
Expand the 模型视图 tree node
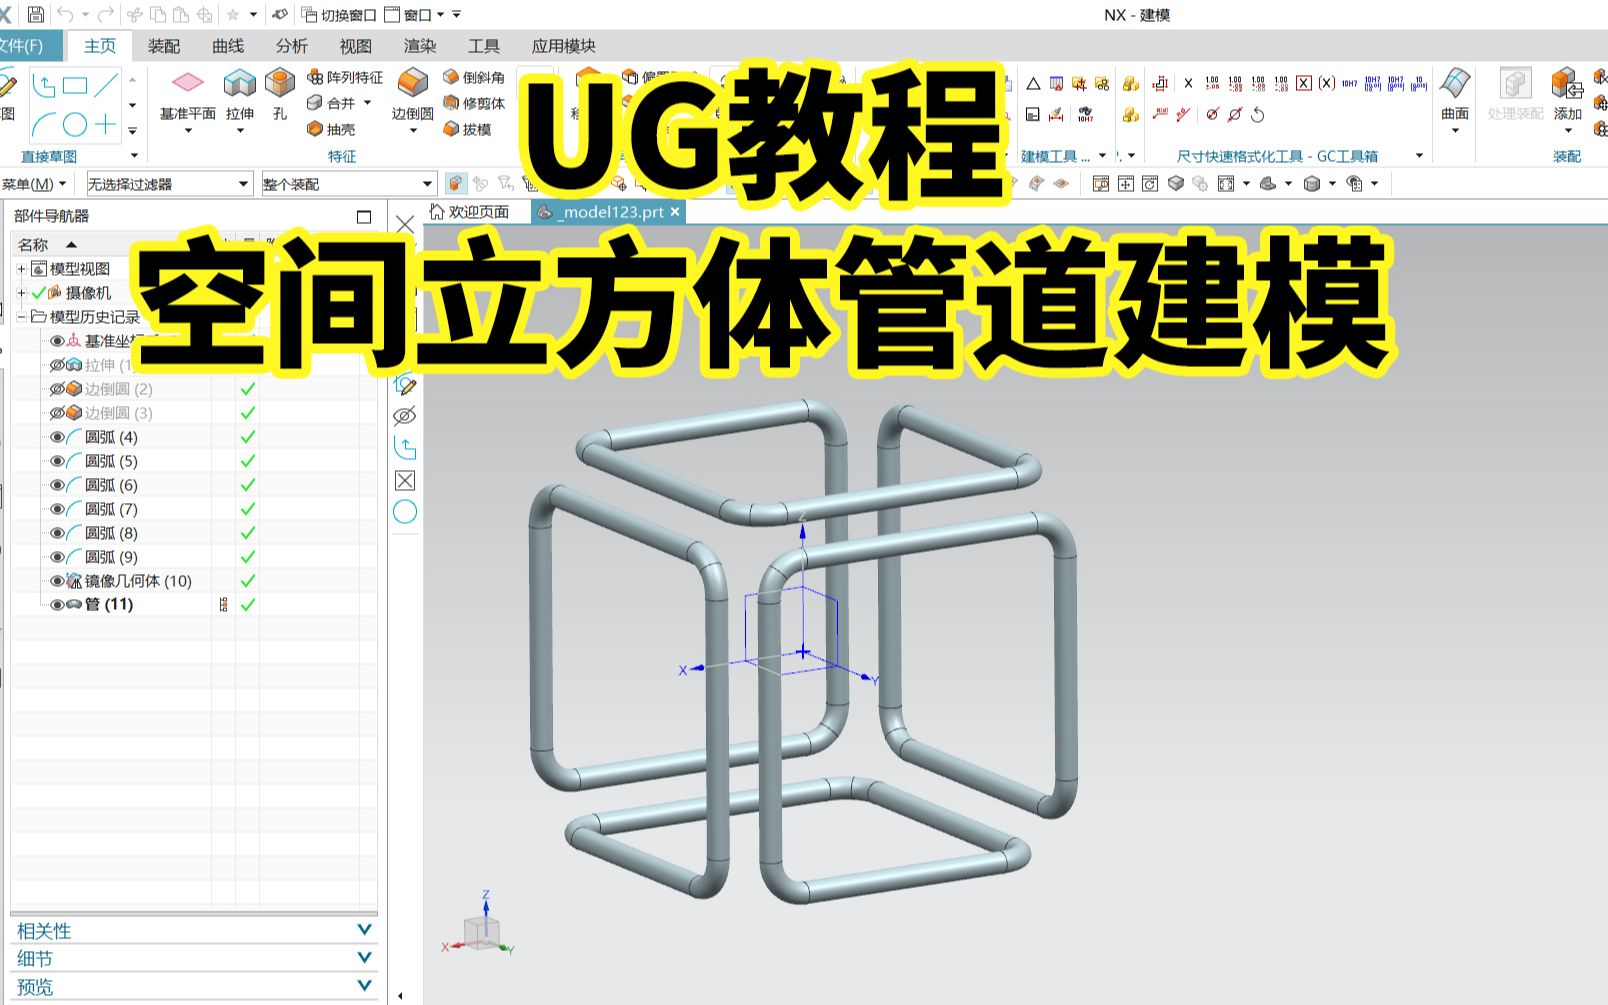pyautogui.click(x=21, y=269)
